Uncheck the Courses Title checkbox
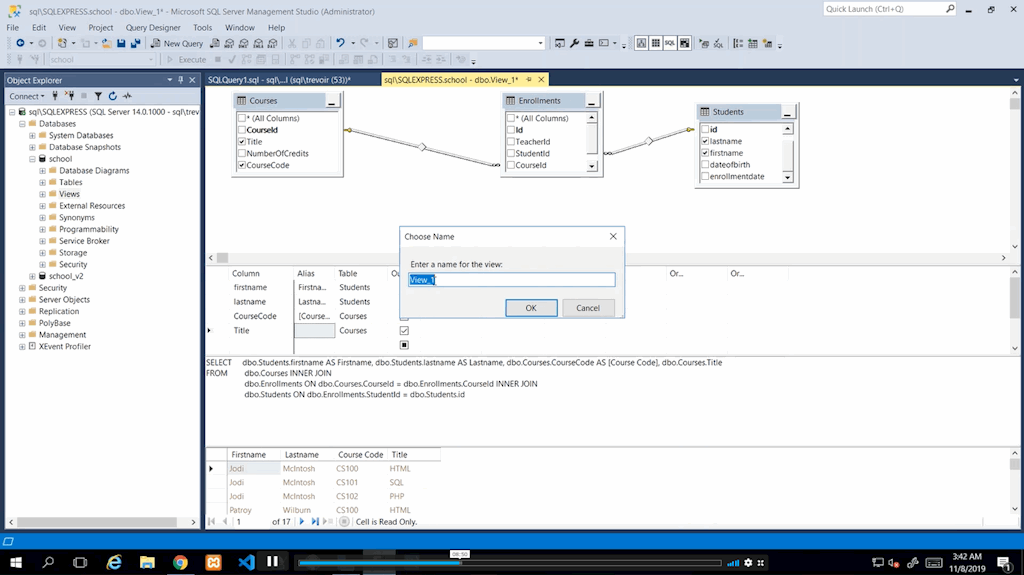The height and width of the screenshot is (575, 1024). point(242,142)
